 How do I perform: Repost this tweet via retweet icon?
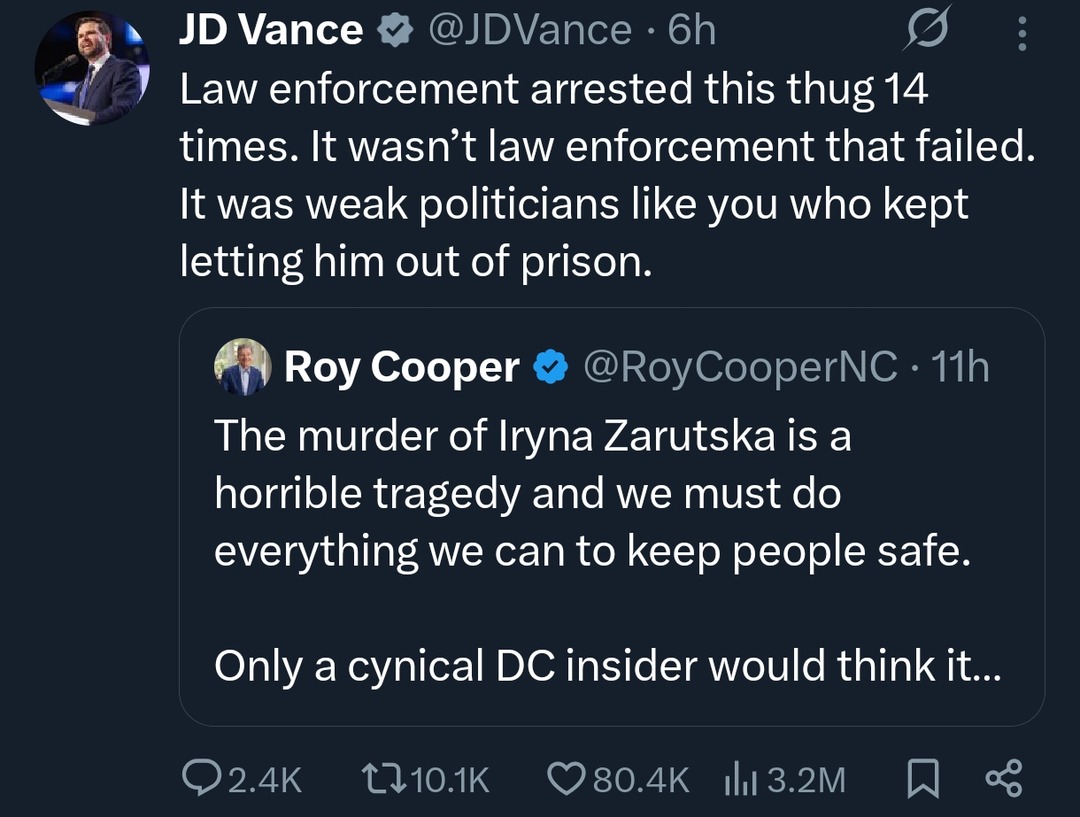coord(384,779)
